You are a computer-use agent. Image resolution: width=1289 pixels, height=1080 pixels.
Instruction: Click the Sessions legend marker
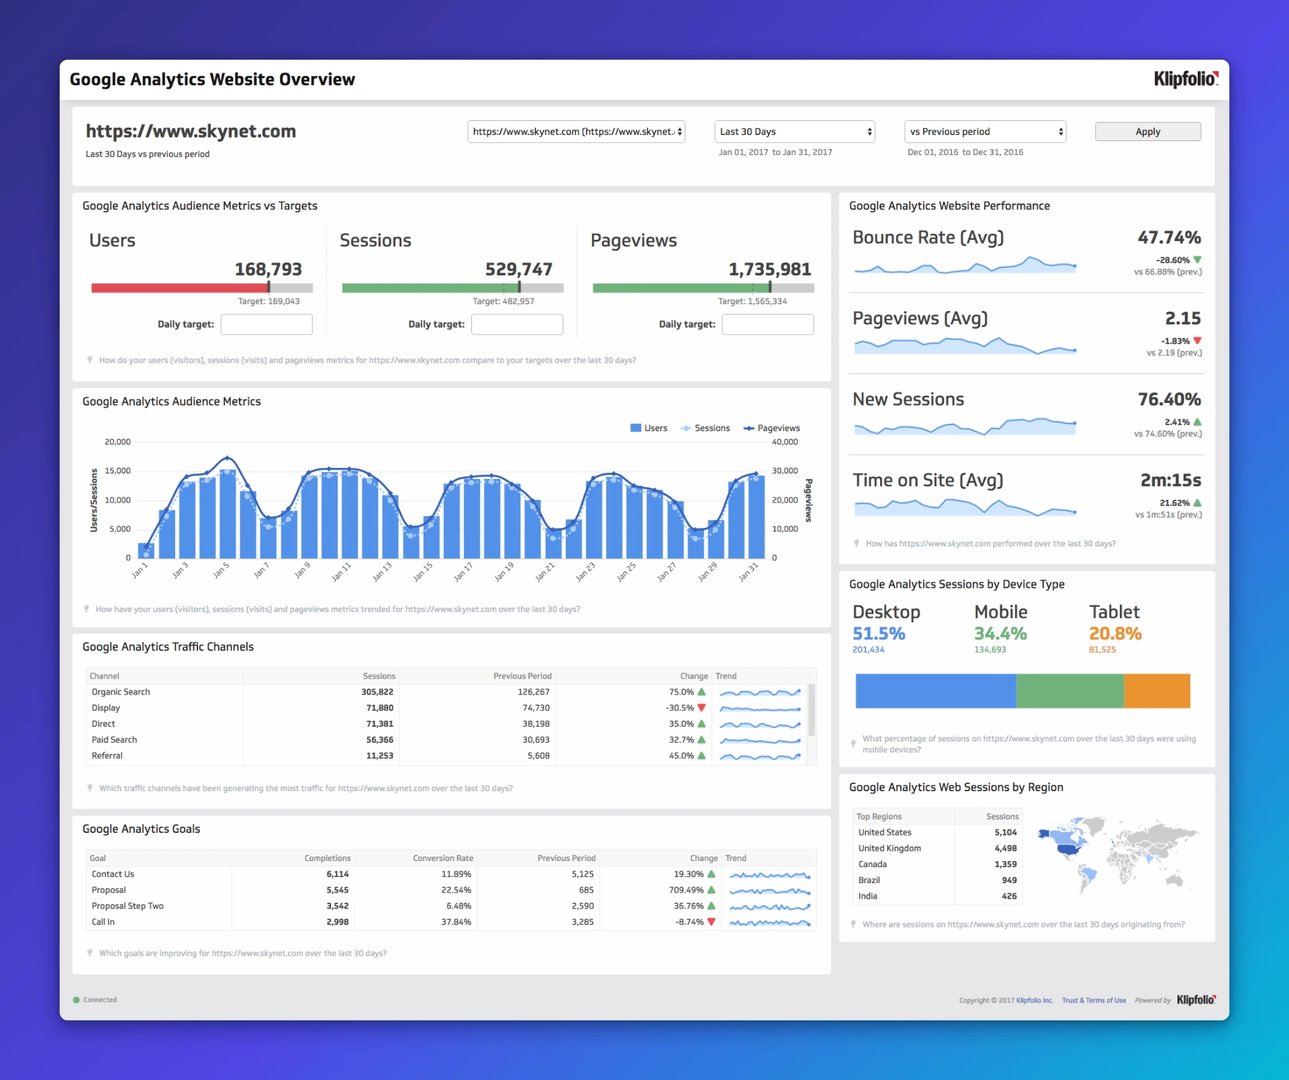(685, 428)
